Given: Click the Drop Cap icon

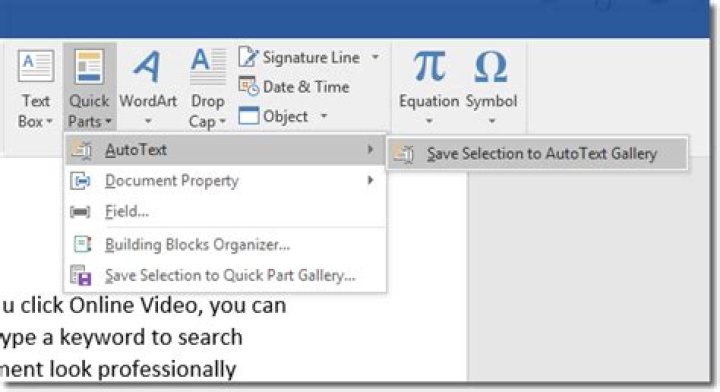Looking at the screenshot, I should pos(208,67).
